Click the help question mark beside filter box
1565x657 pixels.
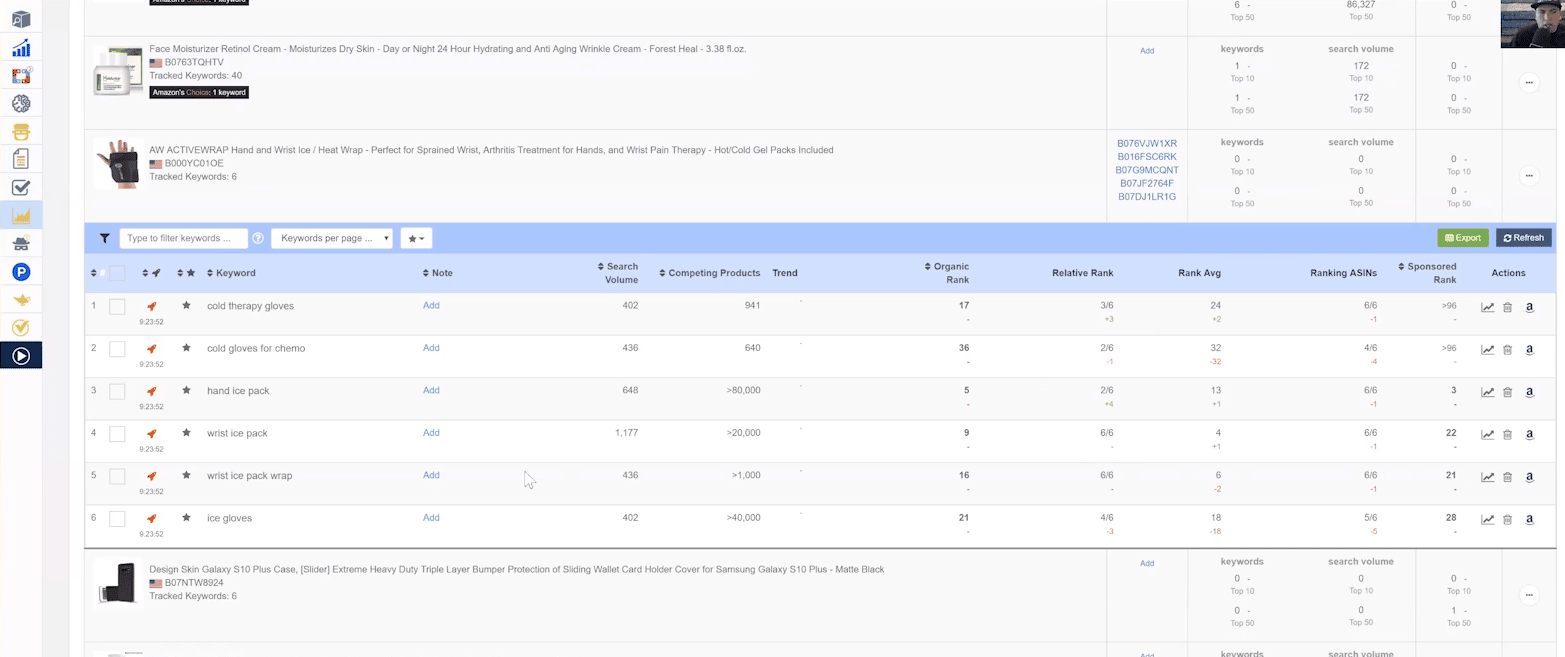pos(258,239)
